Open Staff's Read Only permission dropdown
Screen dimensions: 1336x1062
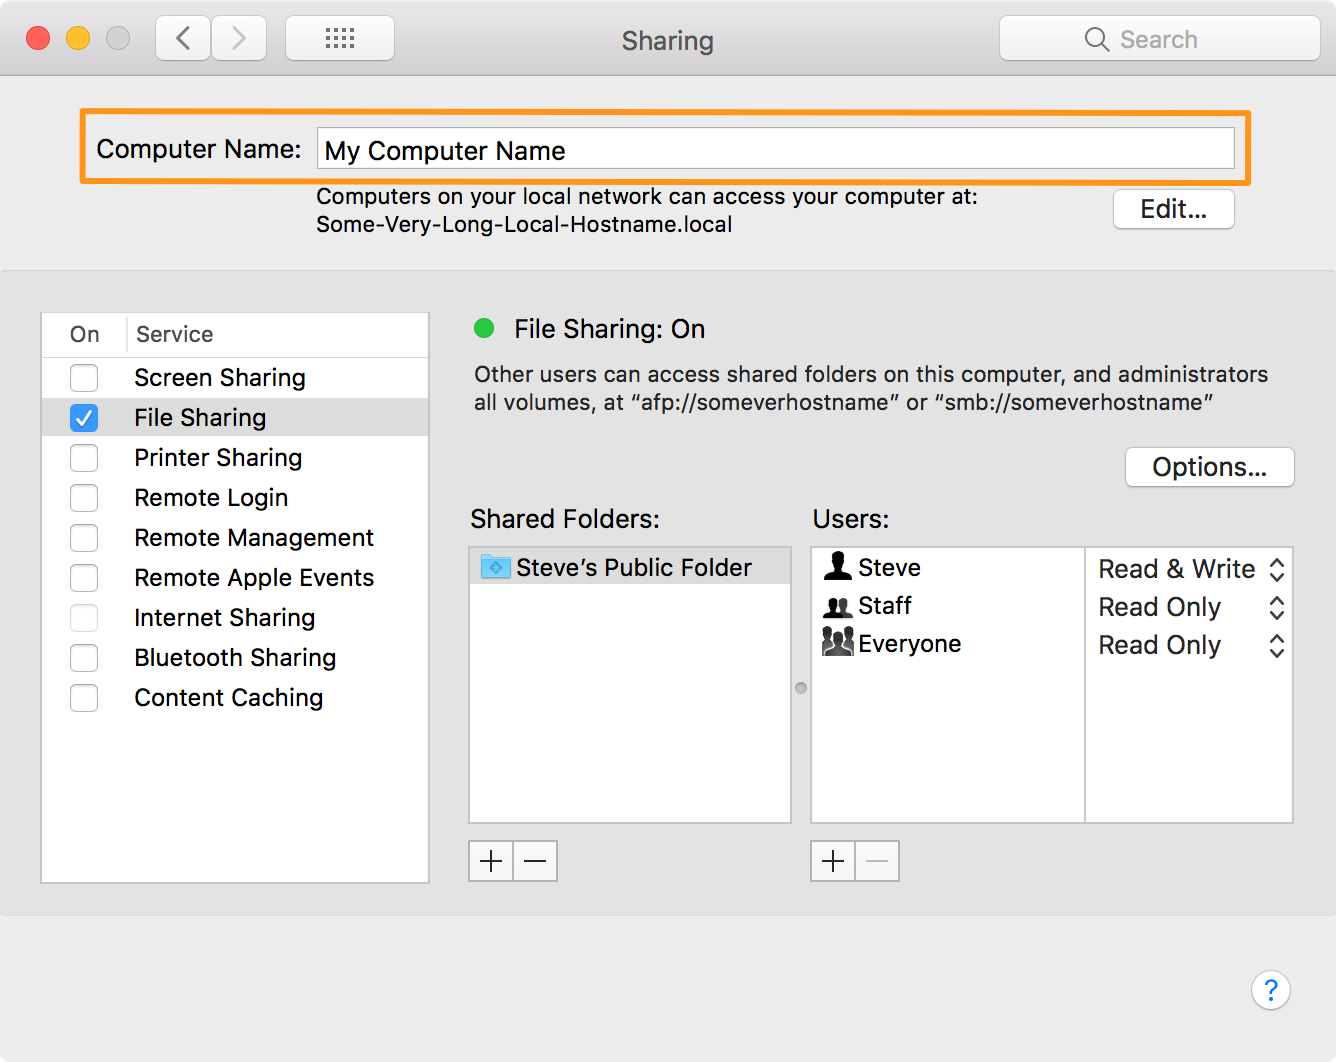1190,607
